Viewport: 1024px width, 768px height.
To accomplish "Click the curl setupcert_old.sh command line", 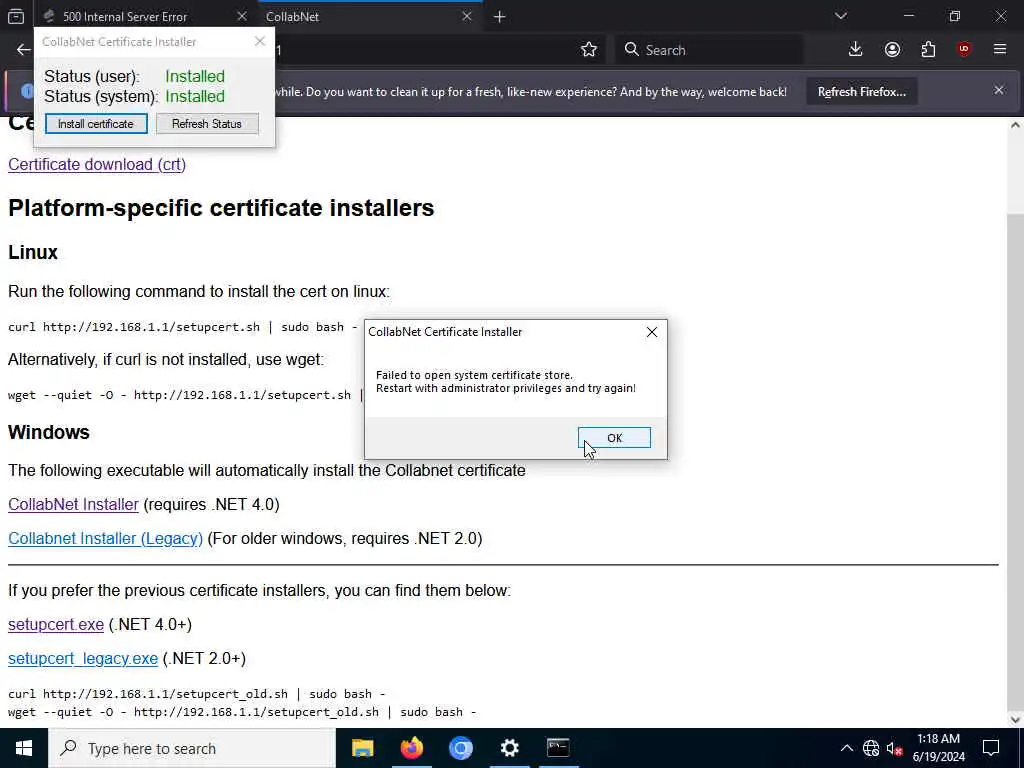I will 197,694.
